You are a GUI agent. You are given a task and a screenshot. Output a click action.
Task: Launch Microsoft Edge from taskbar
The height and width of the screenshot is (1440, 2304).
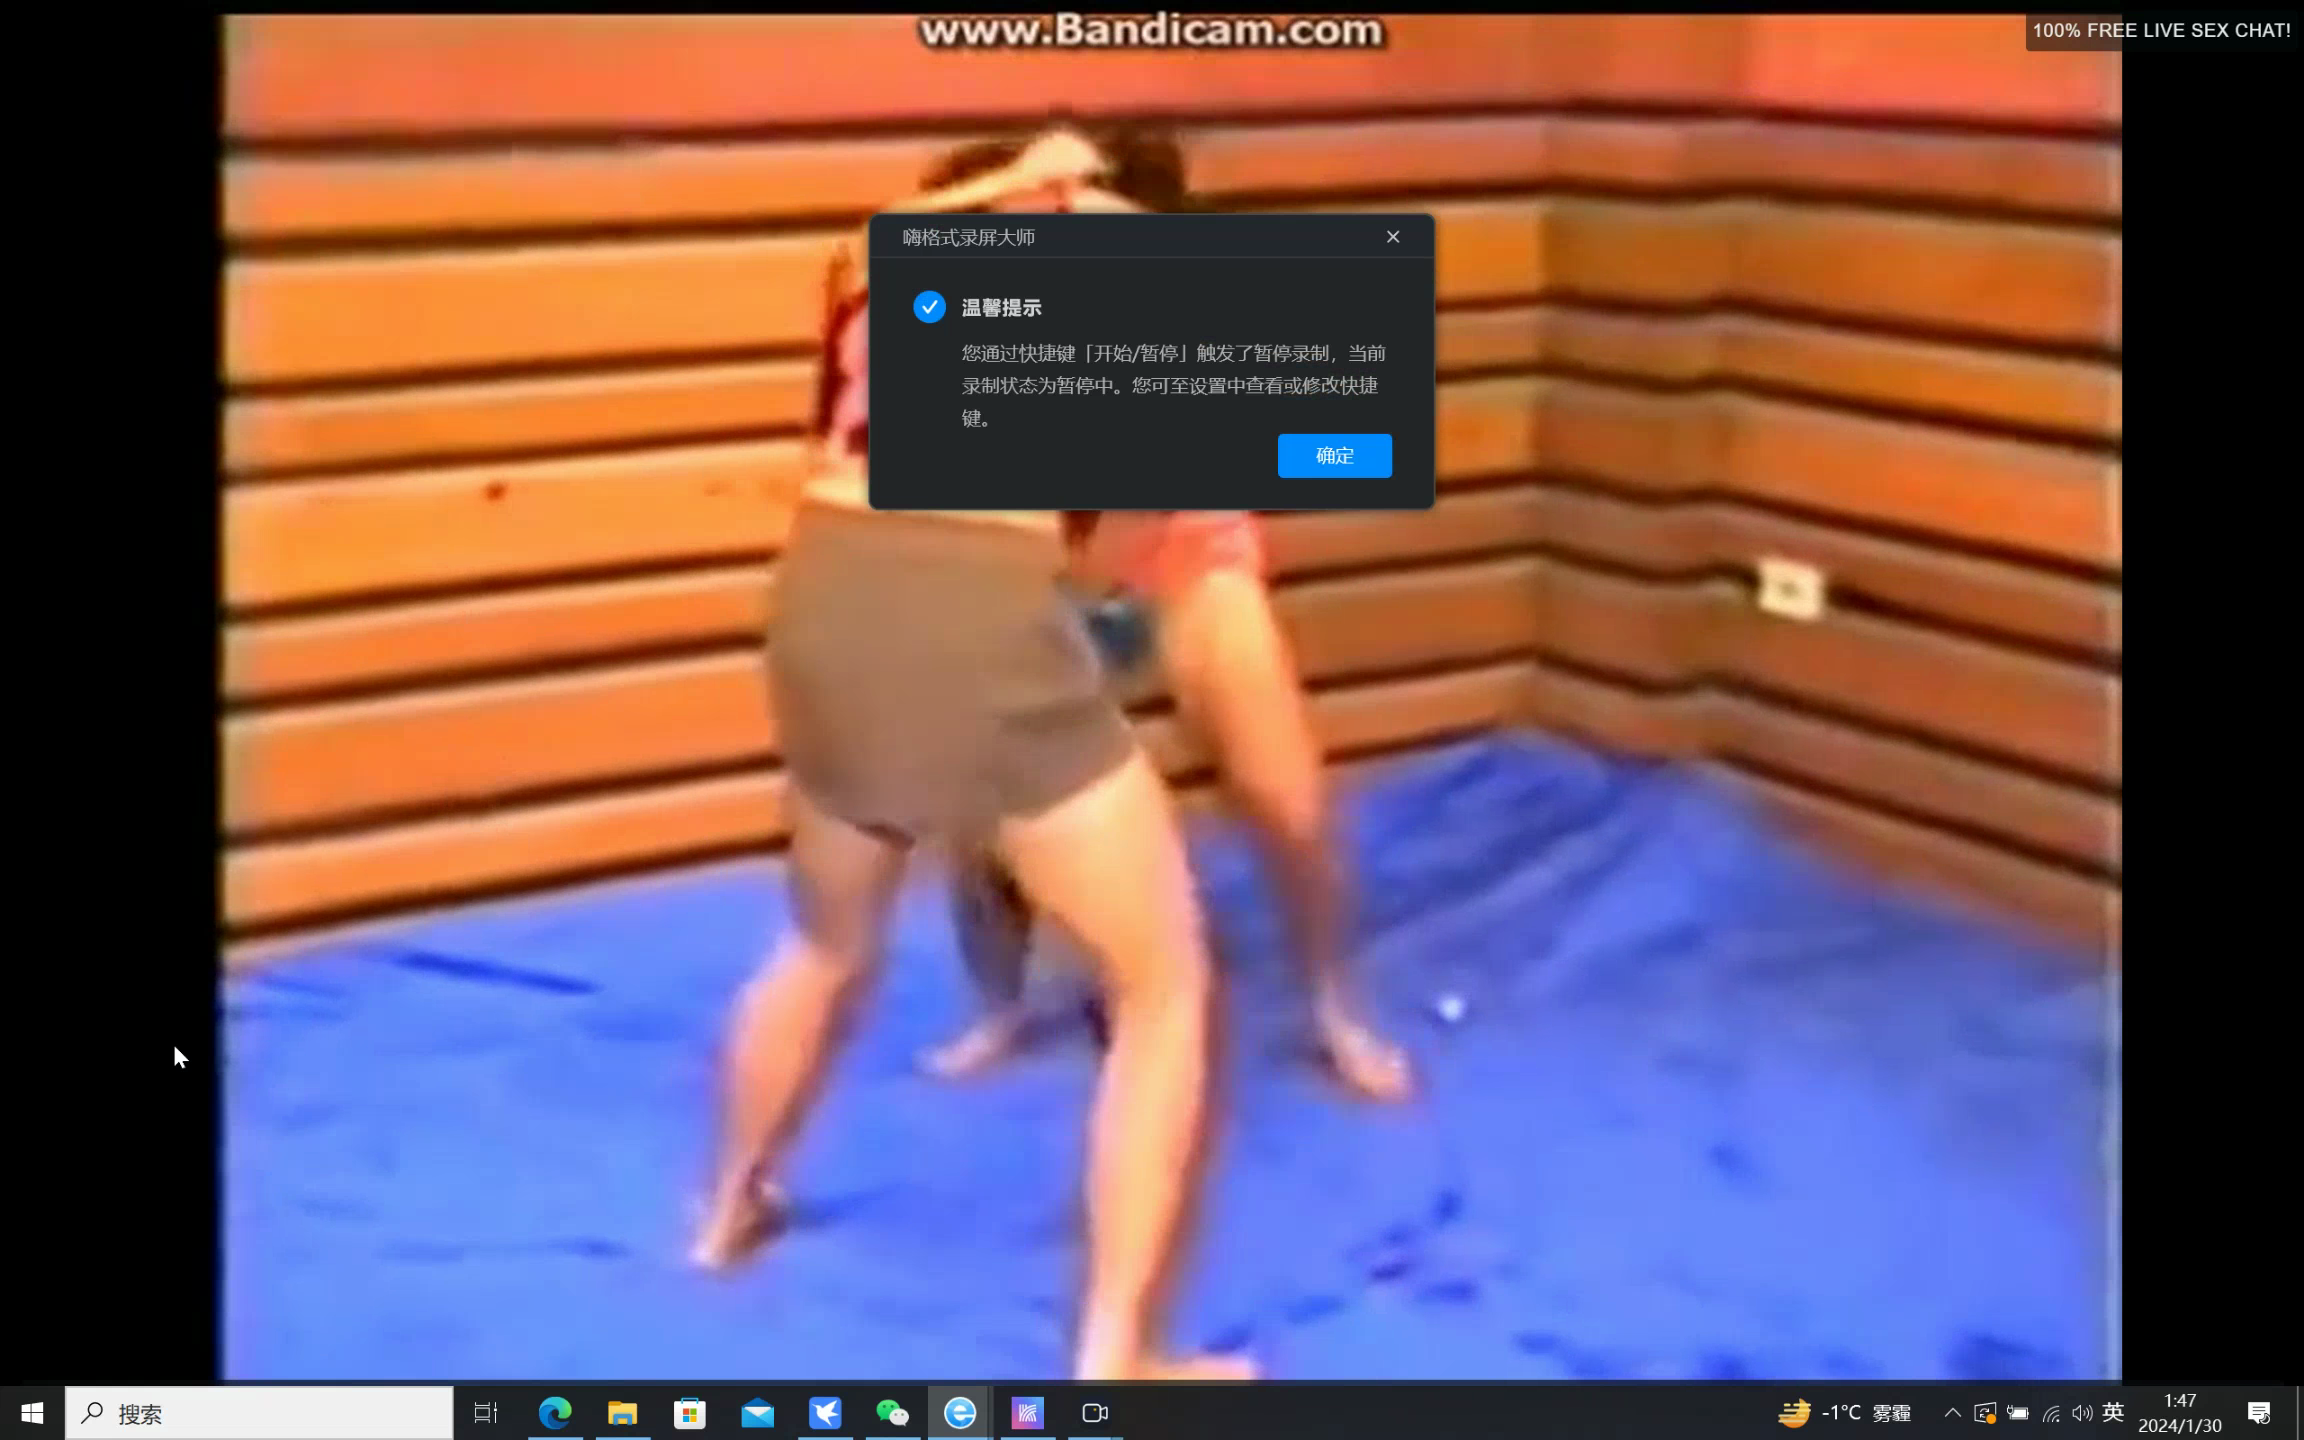pos(555,1413)
